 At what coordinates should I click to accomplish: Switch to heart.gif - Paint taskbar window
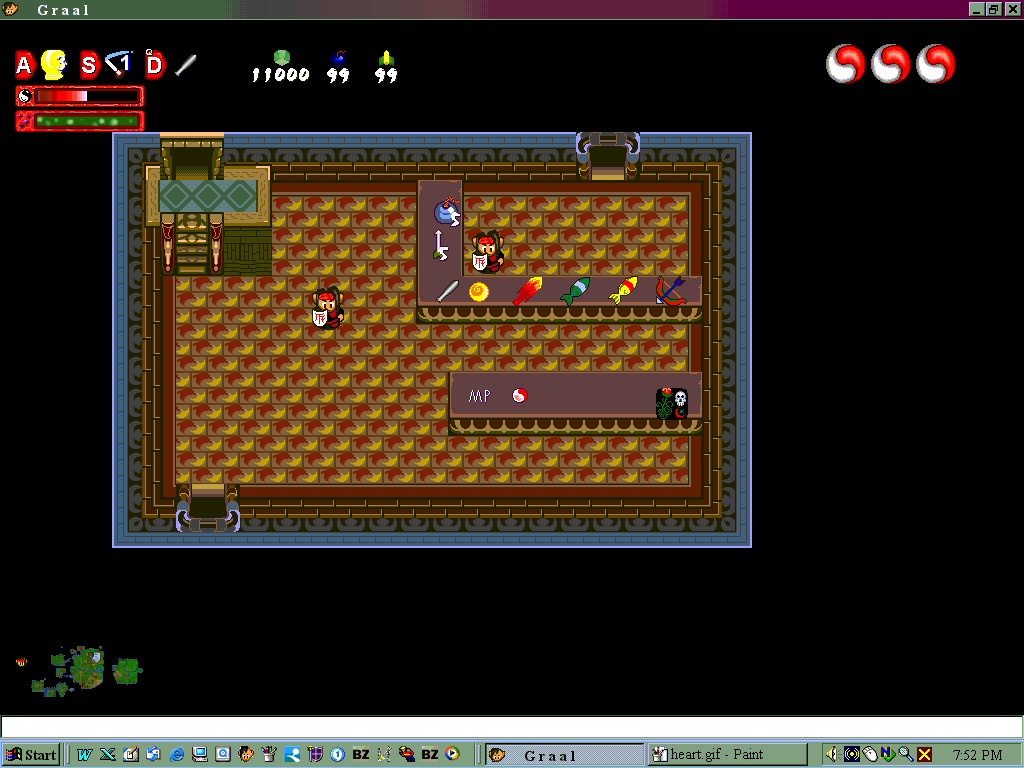(727, 754)
